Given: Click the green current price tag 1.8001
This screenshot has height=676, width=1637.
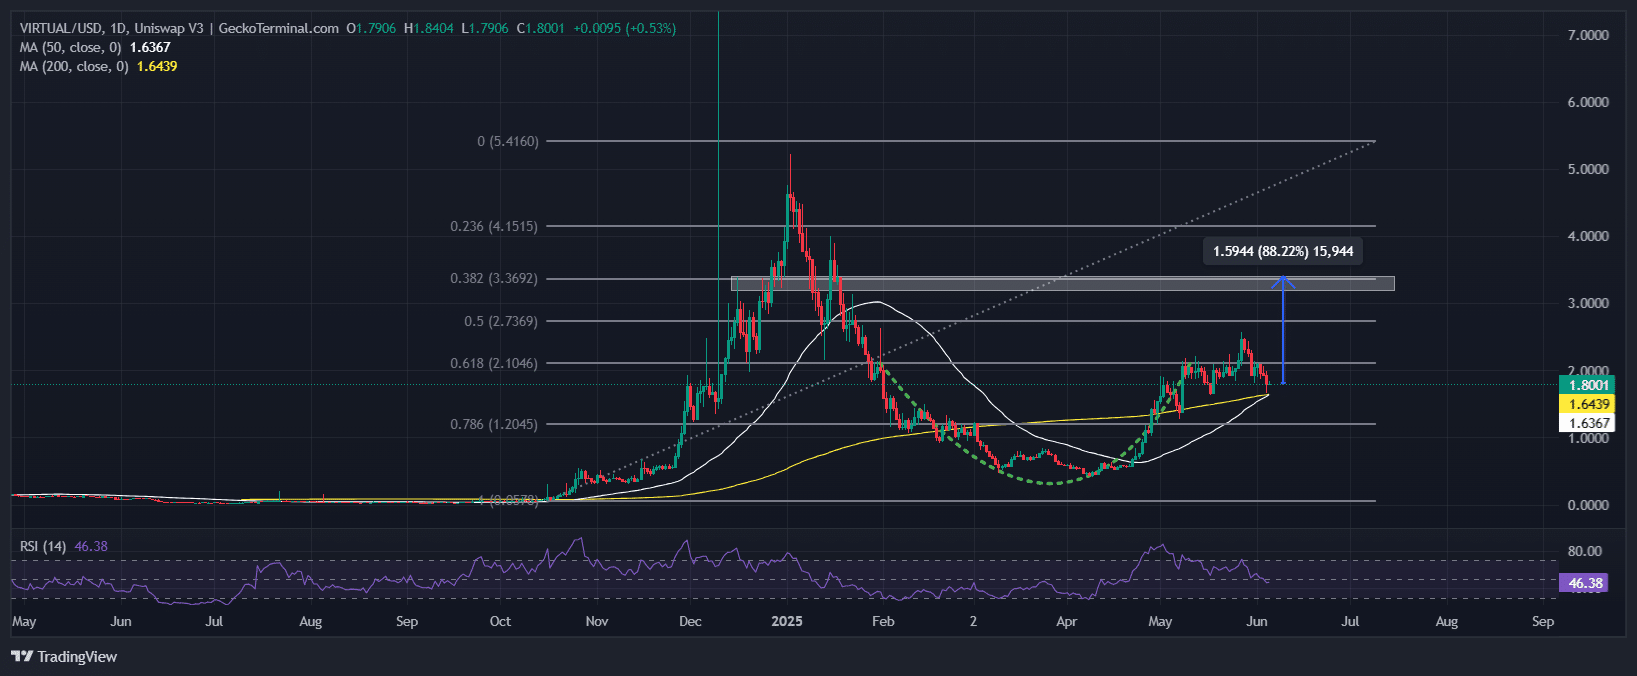Looking at the screenshot, I should [x=1587, y=385].
